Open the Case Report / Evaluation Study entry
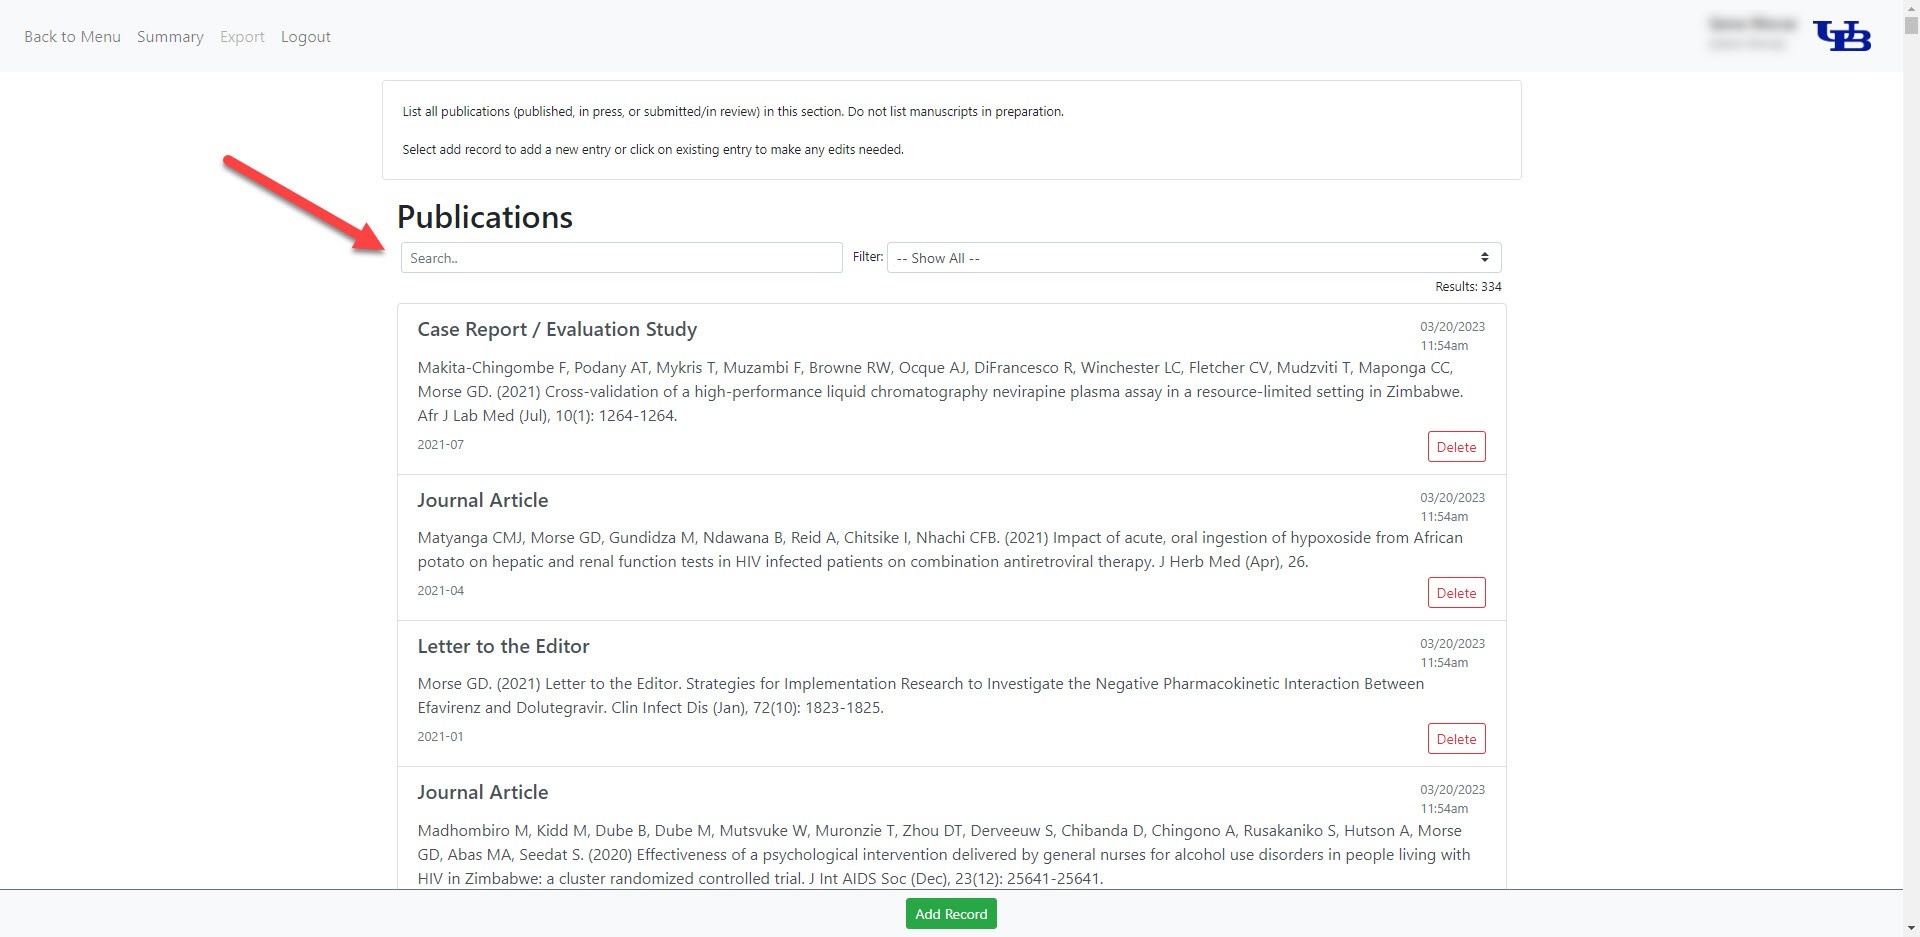1920x937 pixels. click(557, 330)
